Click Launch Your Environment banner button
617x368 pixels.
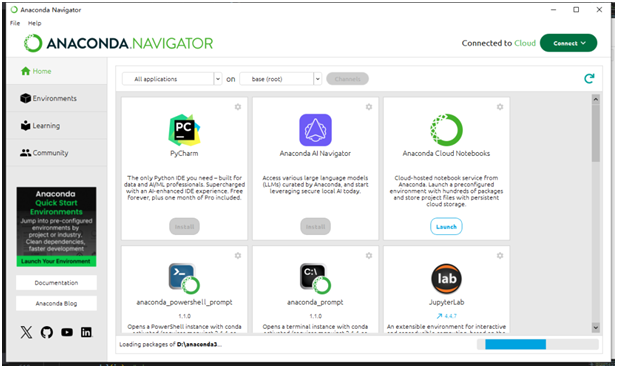click(56, 261)
